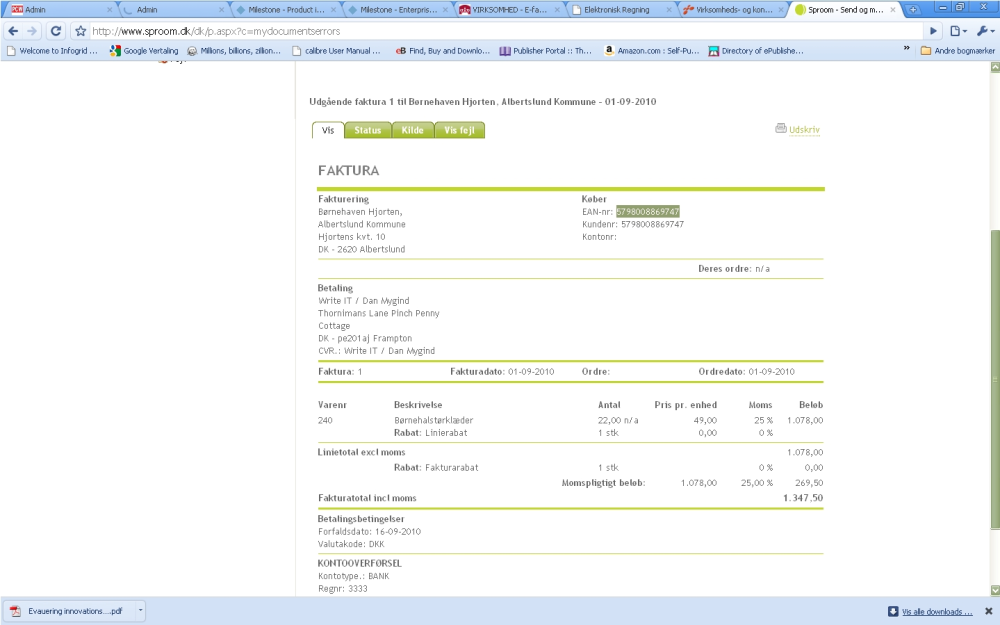The image size is (1000, 625).
Task: Reload the page with the refresh icon
Action: pyautogui.click(x=56, y=31)
